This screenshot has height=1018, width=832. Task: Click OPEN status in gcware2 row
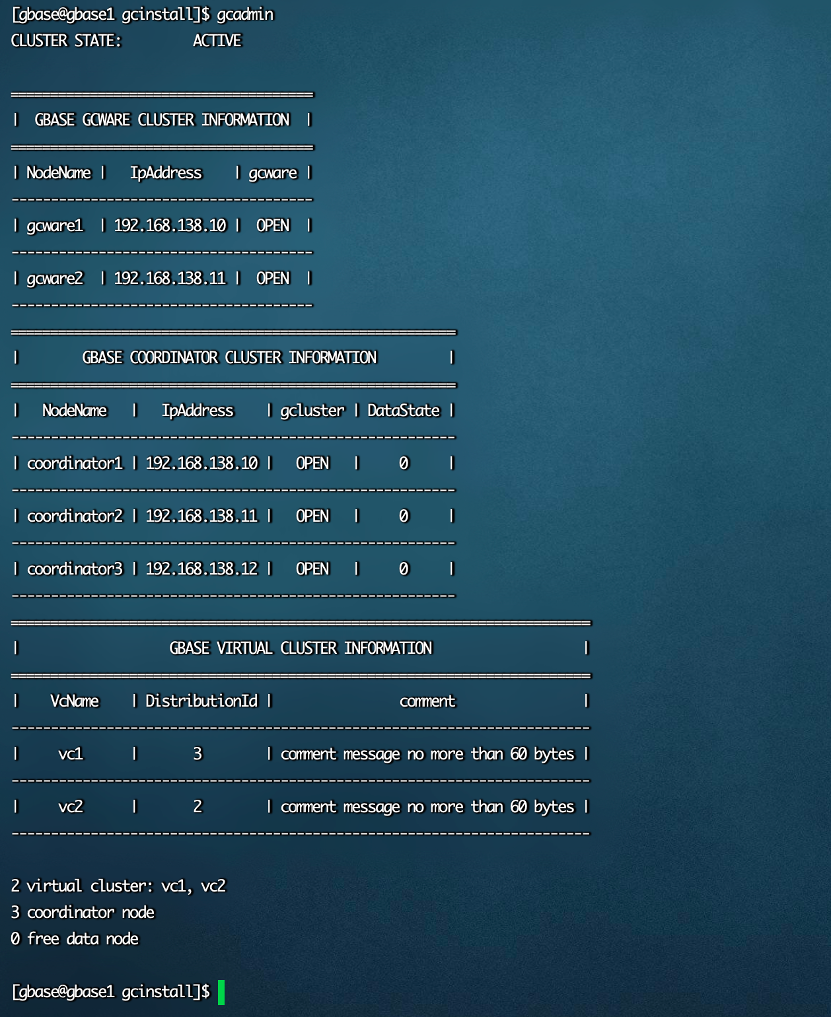[273, 279]
